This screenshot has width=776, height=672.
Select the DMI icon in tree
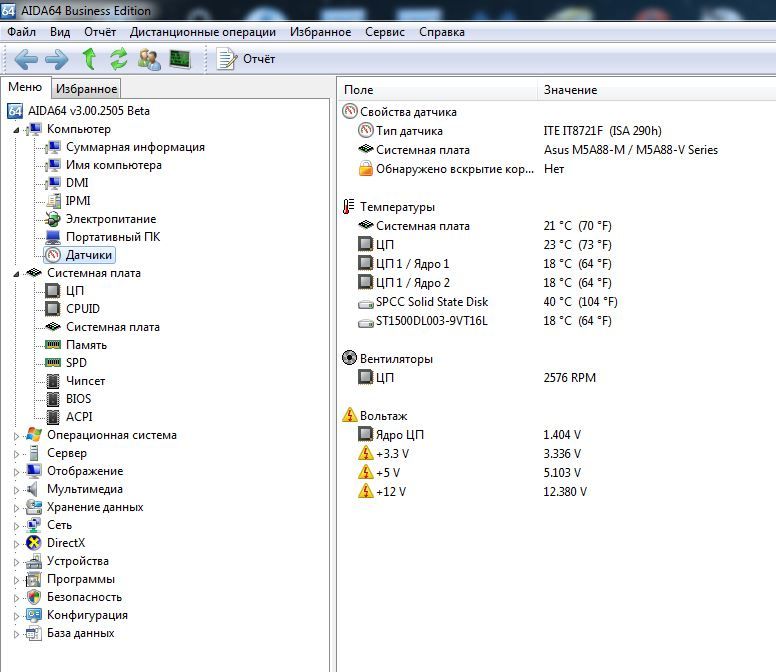52,183
